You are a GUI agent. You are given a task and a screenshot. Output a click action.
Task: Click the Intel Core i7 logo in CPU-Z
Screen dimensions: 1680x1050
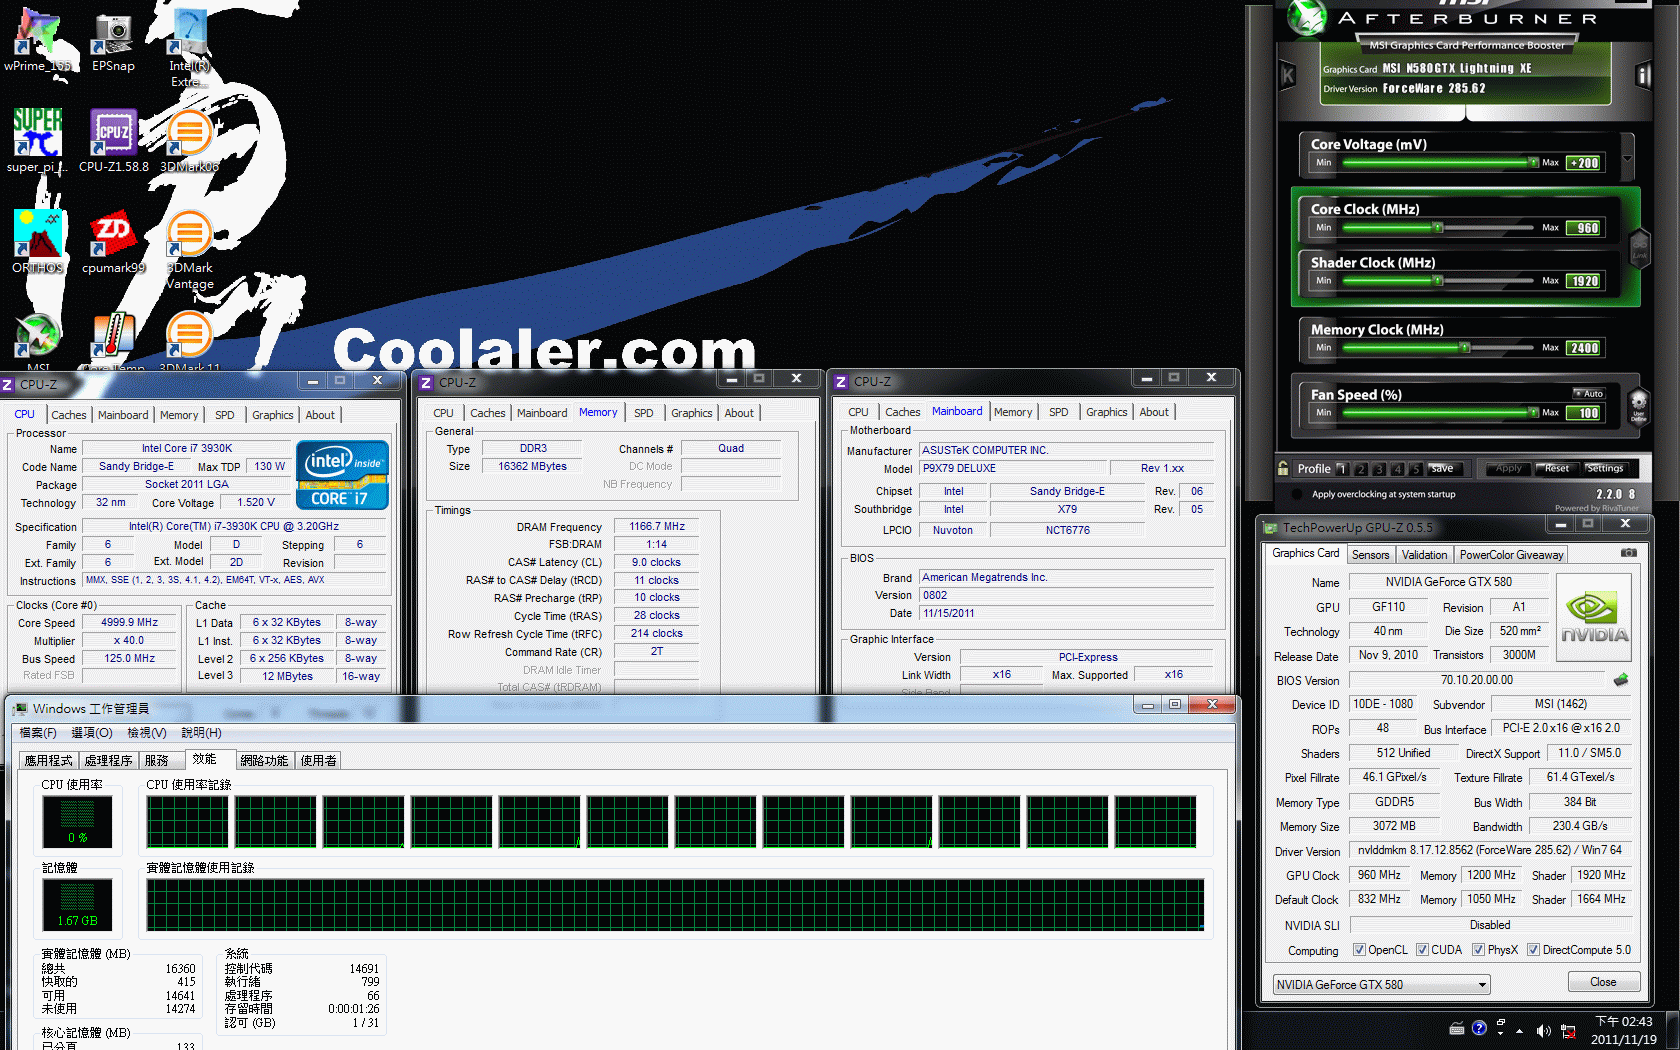pyautogui.click(x=343, y=475)
